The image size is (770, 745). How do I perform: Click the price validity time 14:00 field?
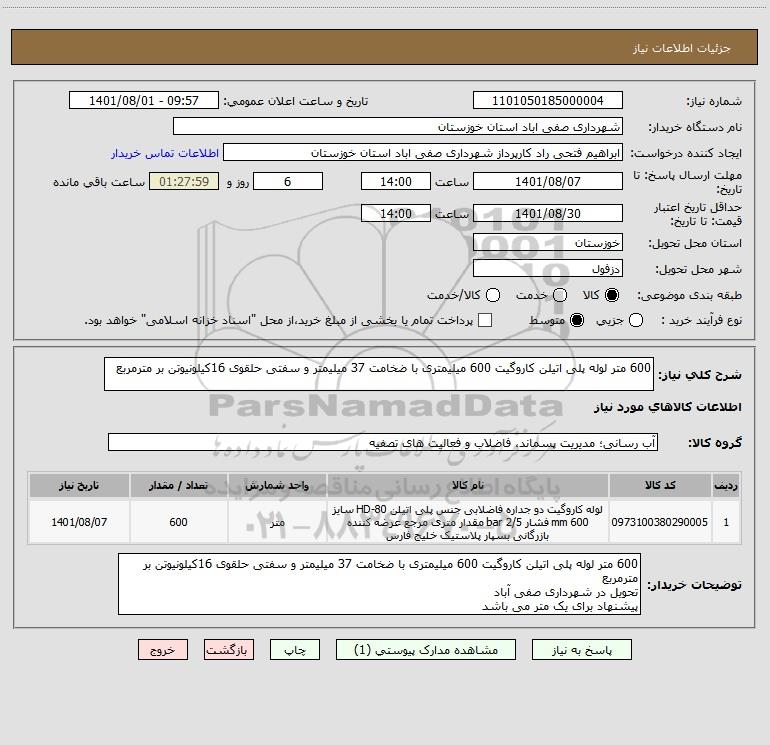pyautogui.click(x=396, y=213)
